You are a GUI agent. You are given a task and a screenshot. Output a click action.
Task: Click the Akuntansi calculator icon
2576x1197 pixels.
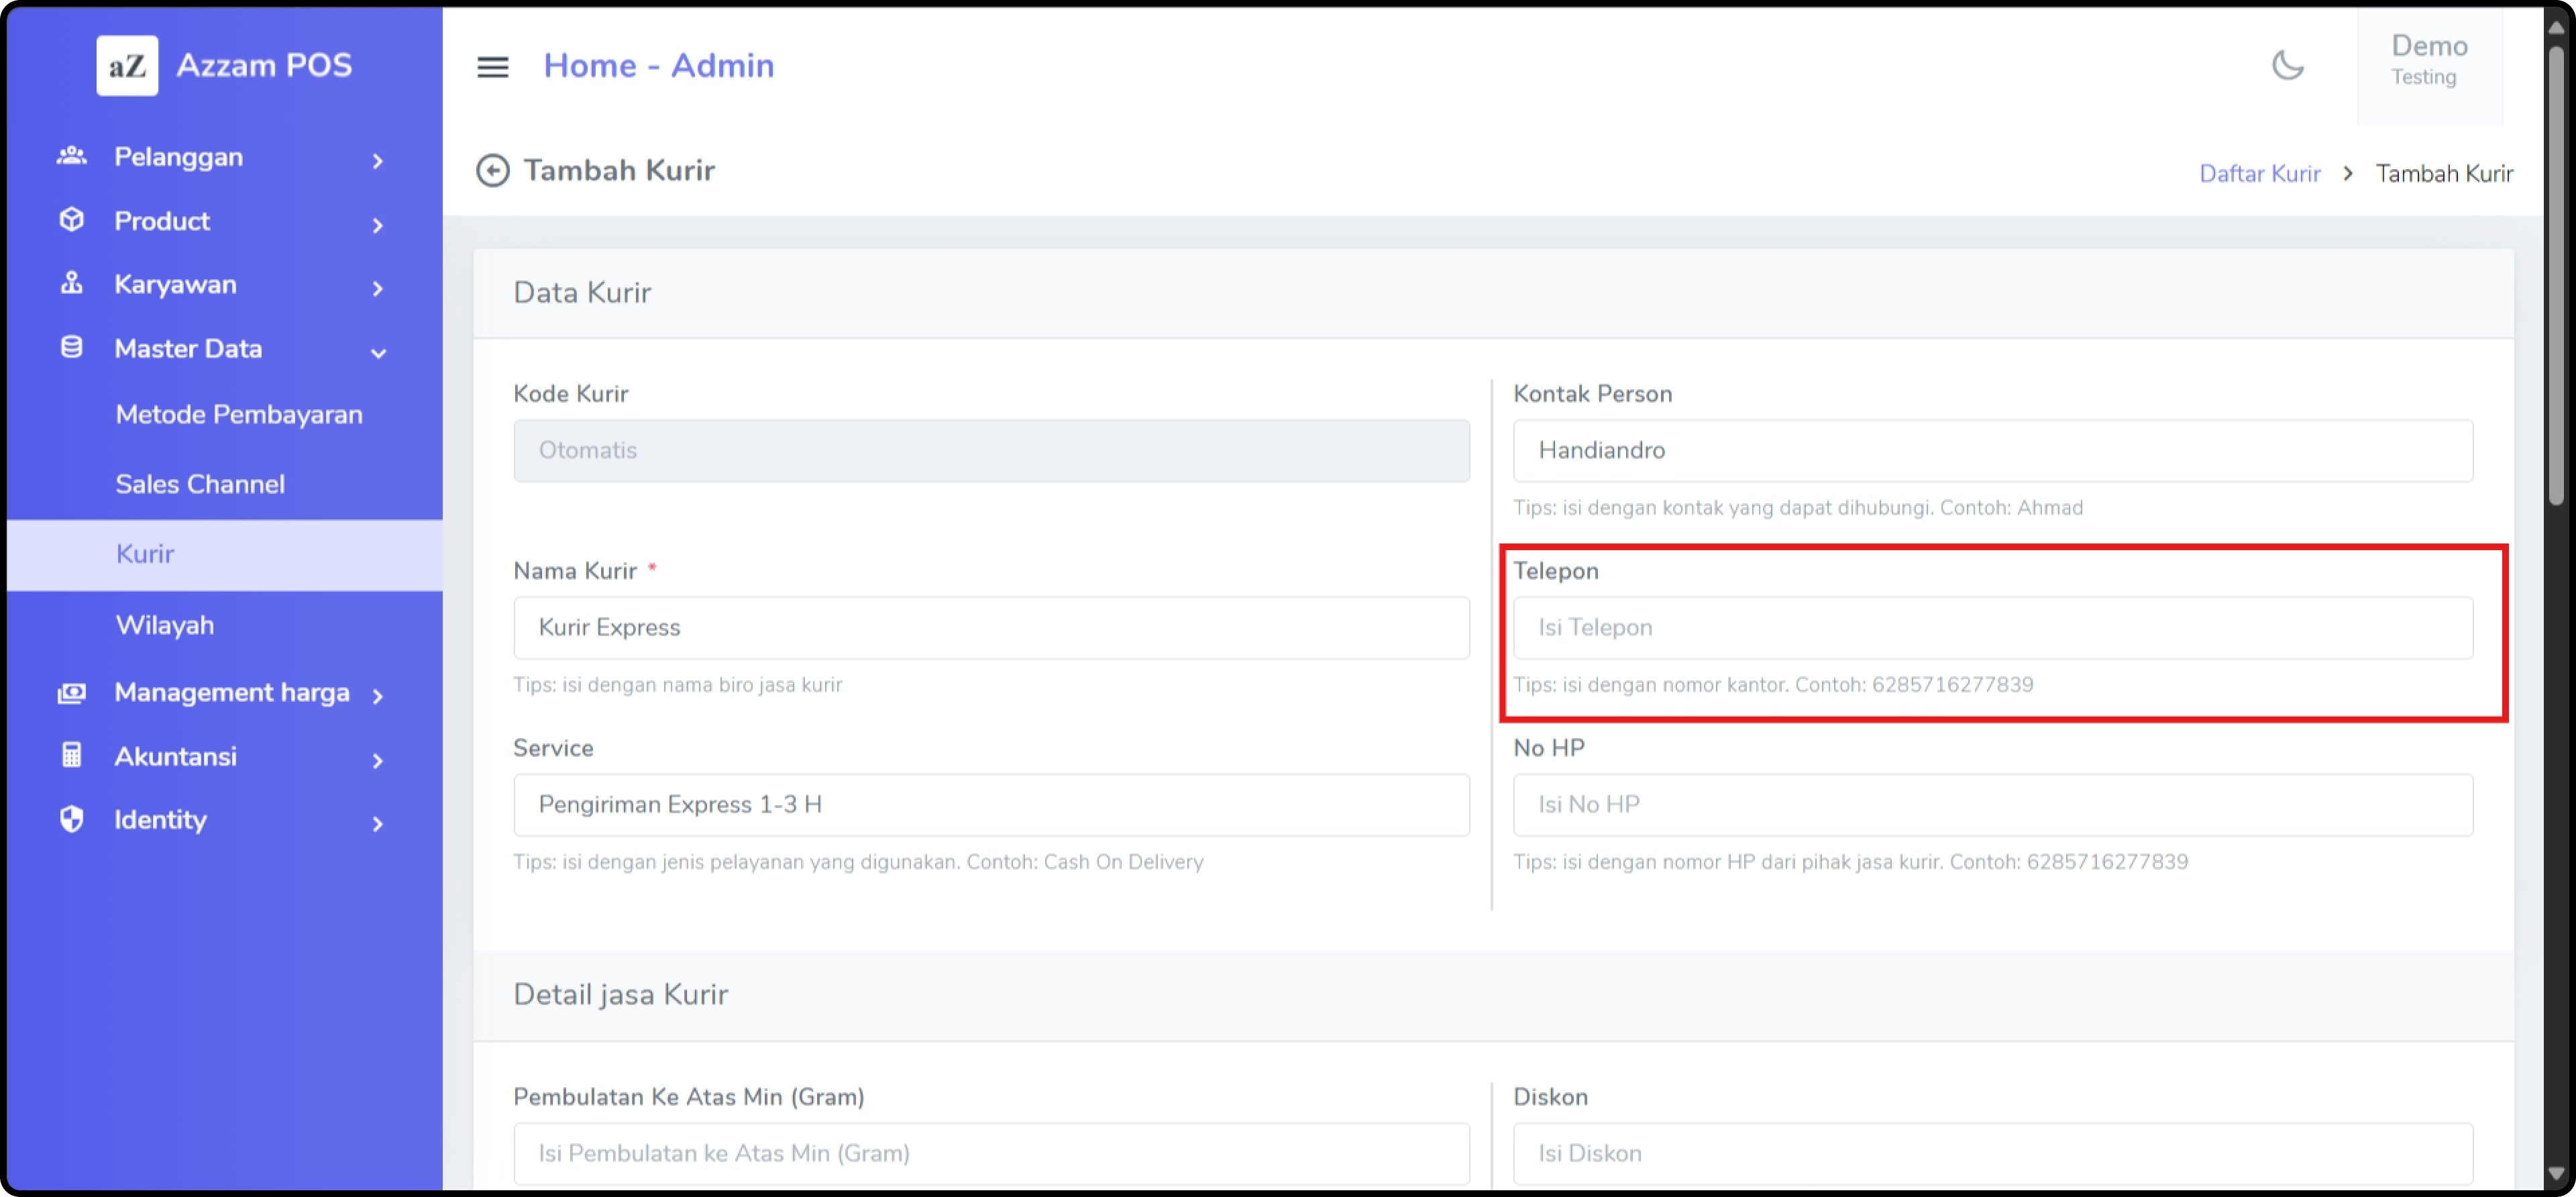71,756
